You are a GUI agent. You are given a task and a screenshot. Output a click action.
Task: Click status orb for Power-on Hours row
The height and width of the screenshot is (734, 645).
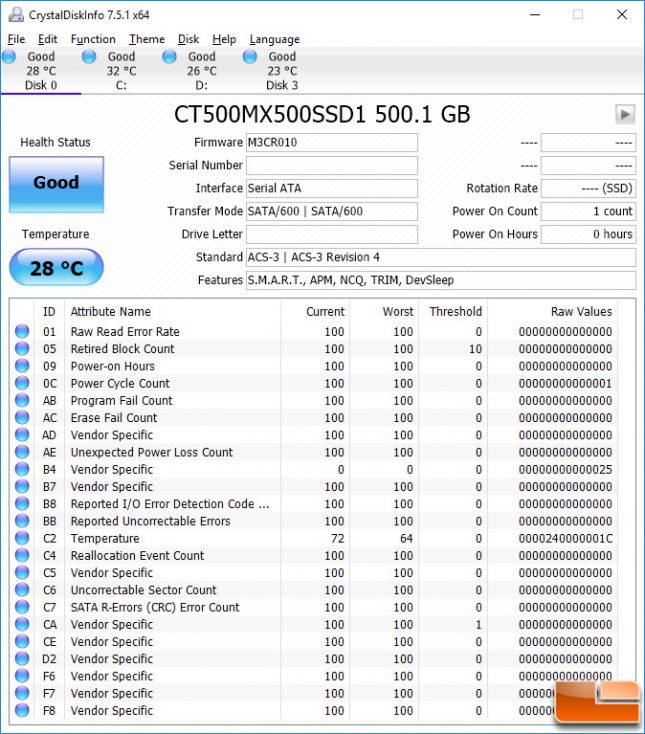tap(22, 366)
